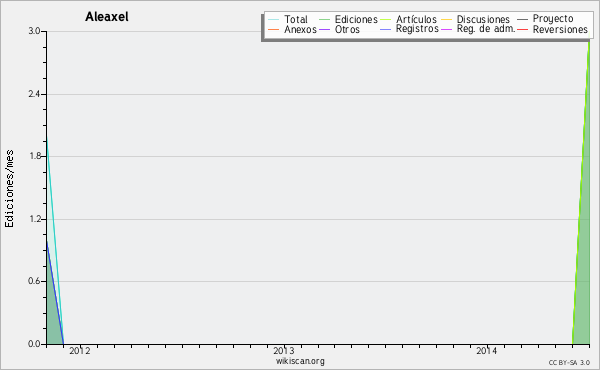Viewport: 600px width, 370px height.
Task: Click the red Reversiones color line in legend
Action: (x=522, y=29)
